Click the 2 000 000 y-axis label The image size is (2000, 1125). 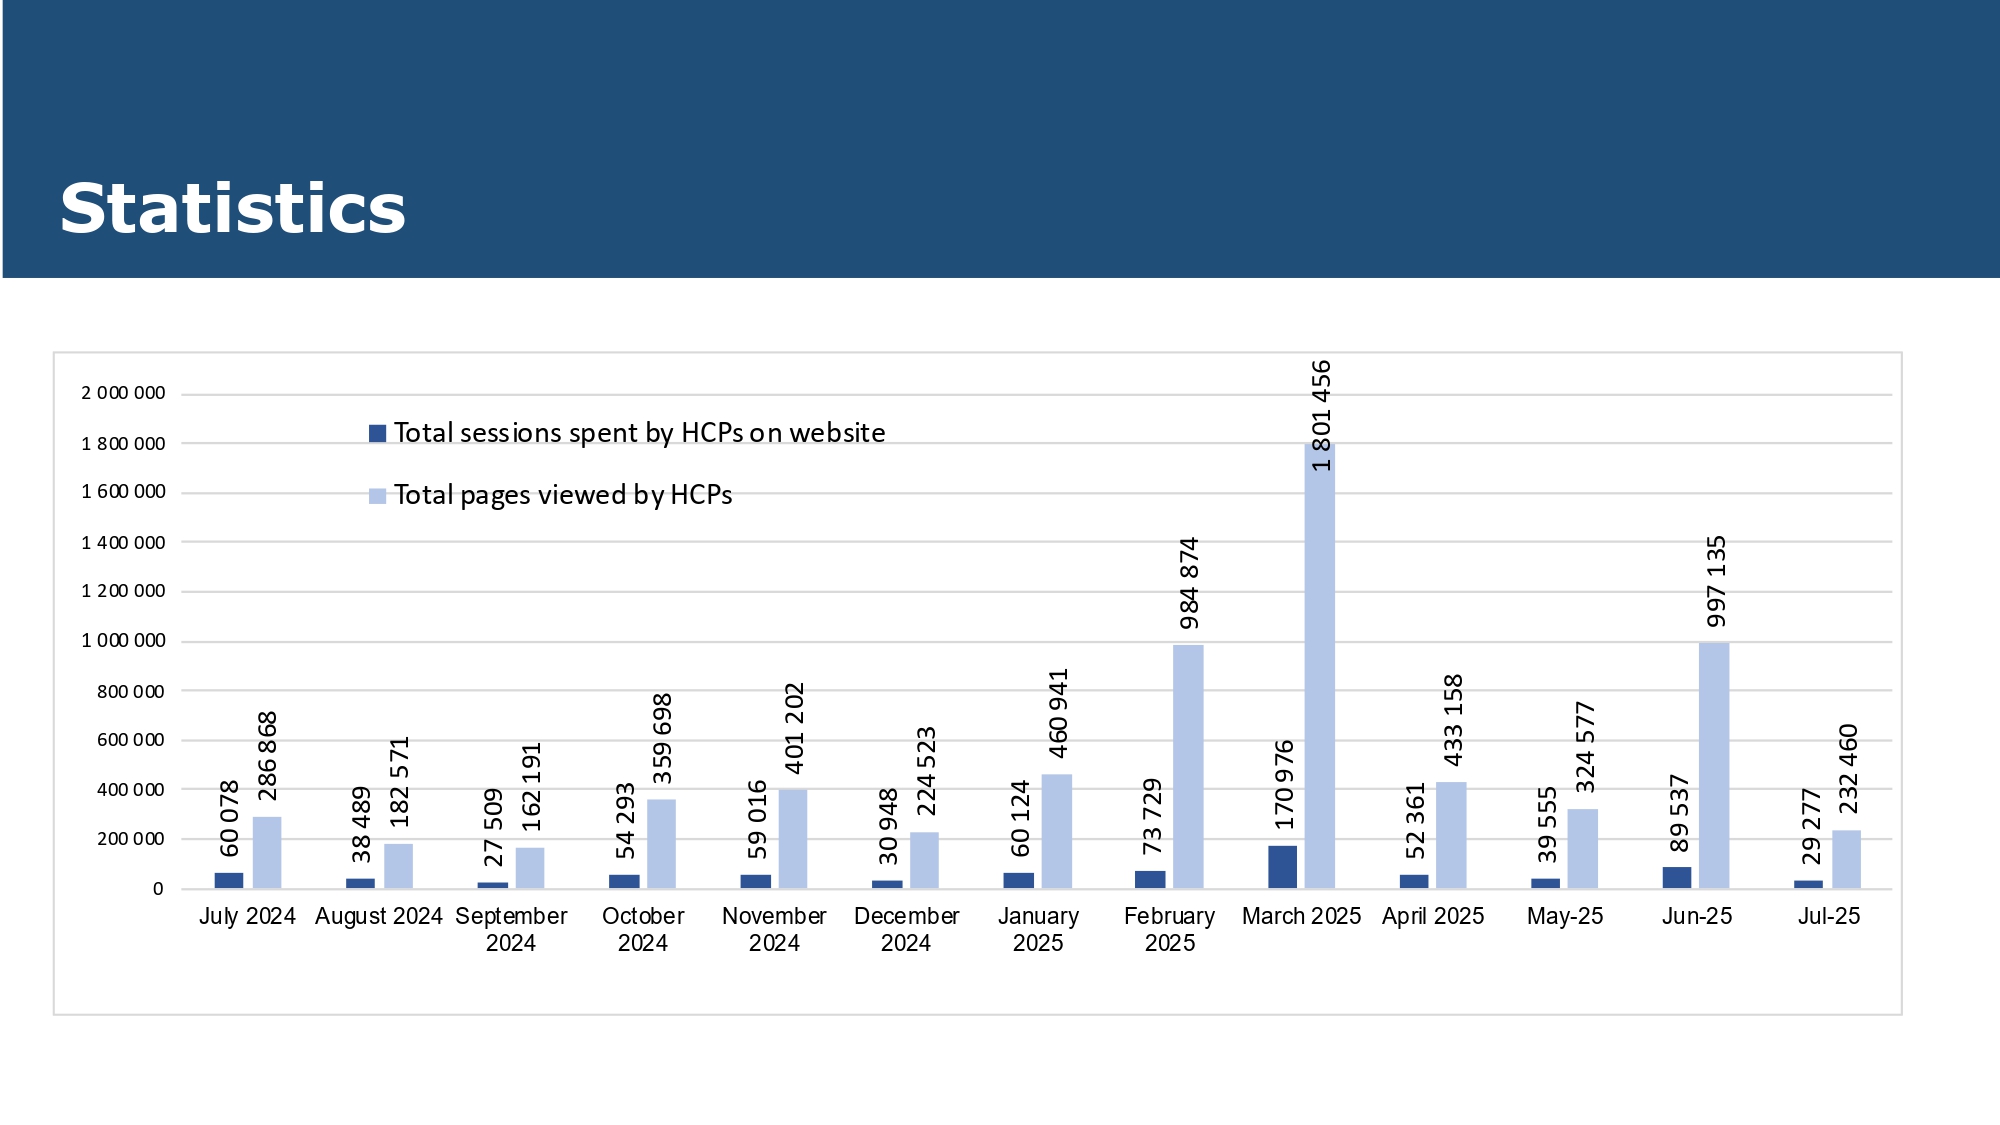click(x=123, y=394)
